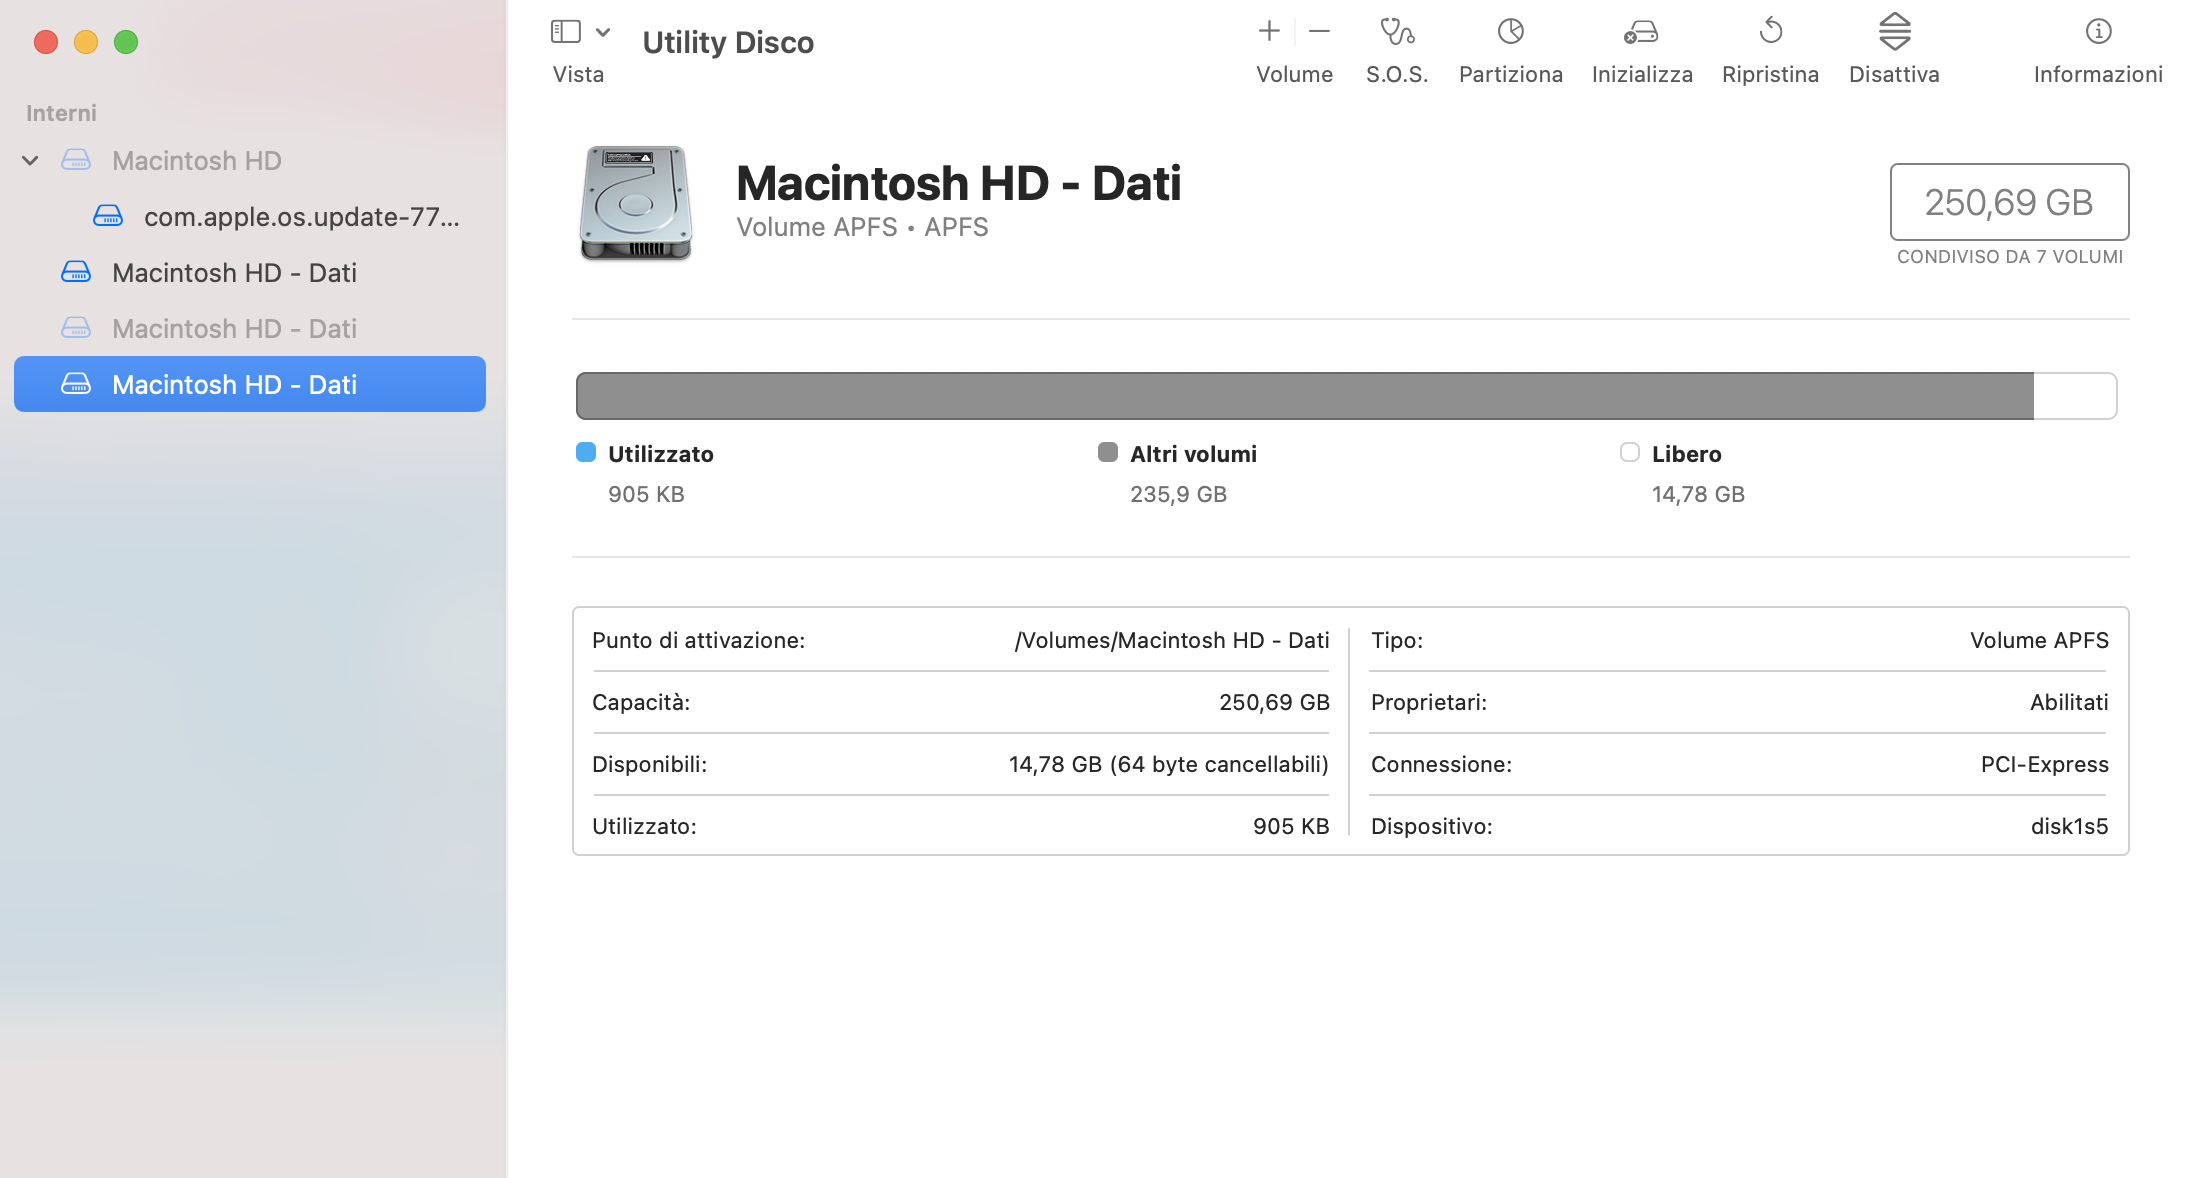Click the 905 KB value under Utilizzato legend
The height and width of the screenshot is (1178, 2188).
646,494
